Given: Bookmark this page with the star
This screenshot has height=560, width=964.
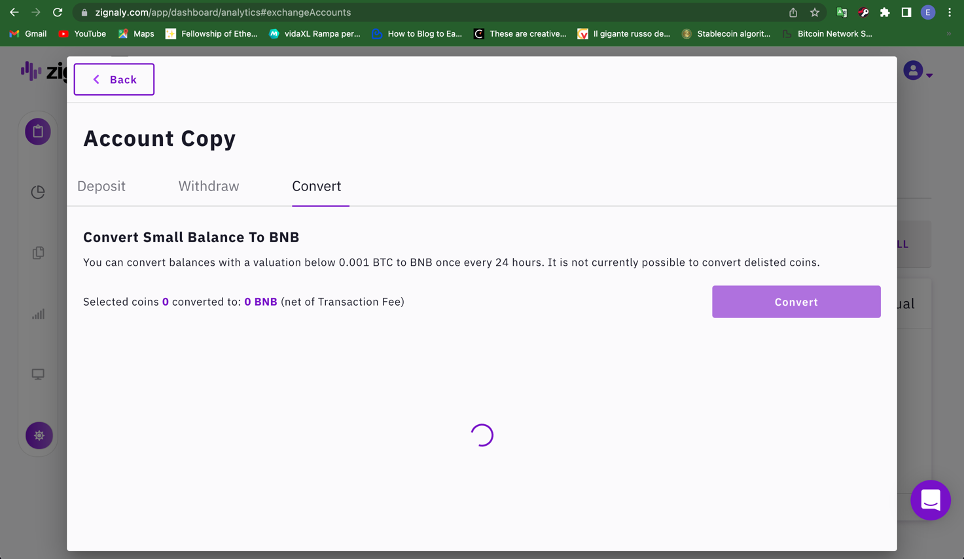Looking at the screenshot, I should (x=815, y=12).
